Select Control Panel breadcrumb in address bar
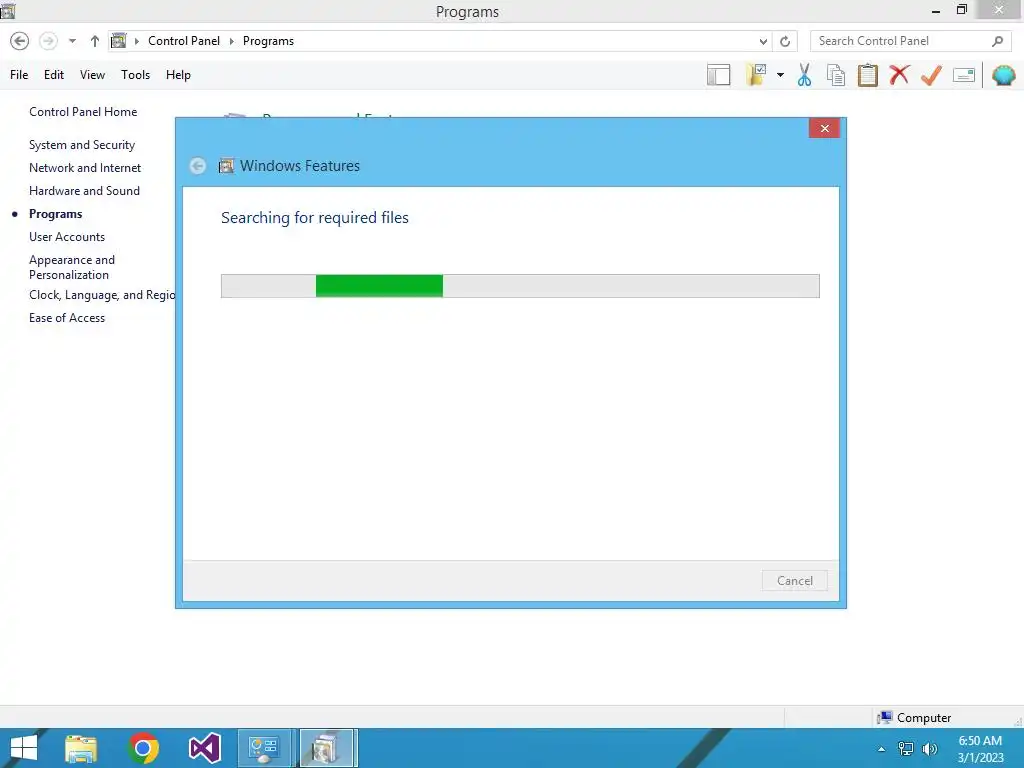 (184, 41)
